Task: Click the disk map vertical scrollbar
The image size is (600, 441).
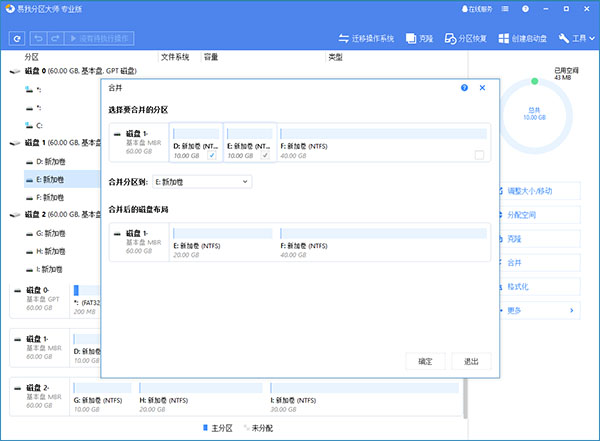Action: point(465,398)
